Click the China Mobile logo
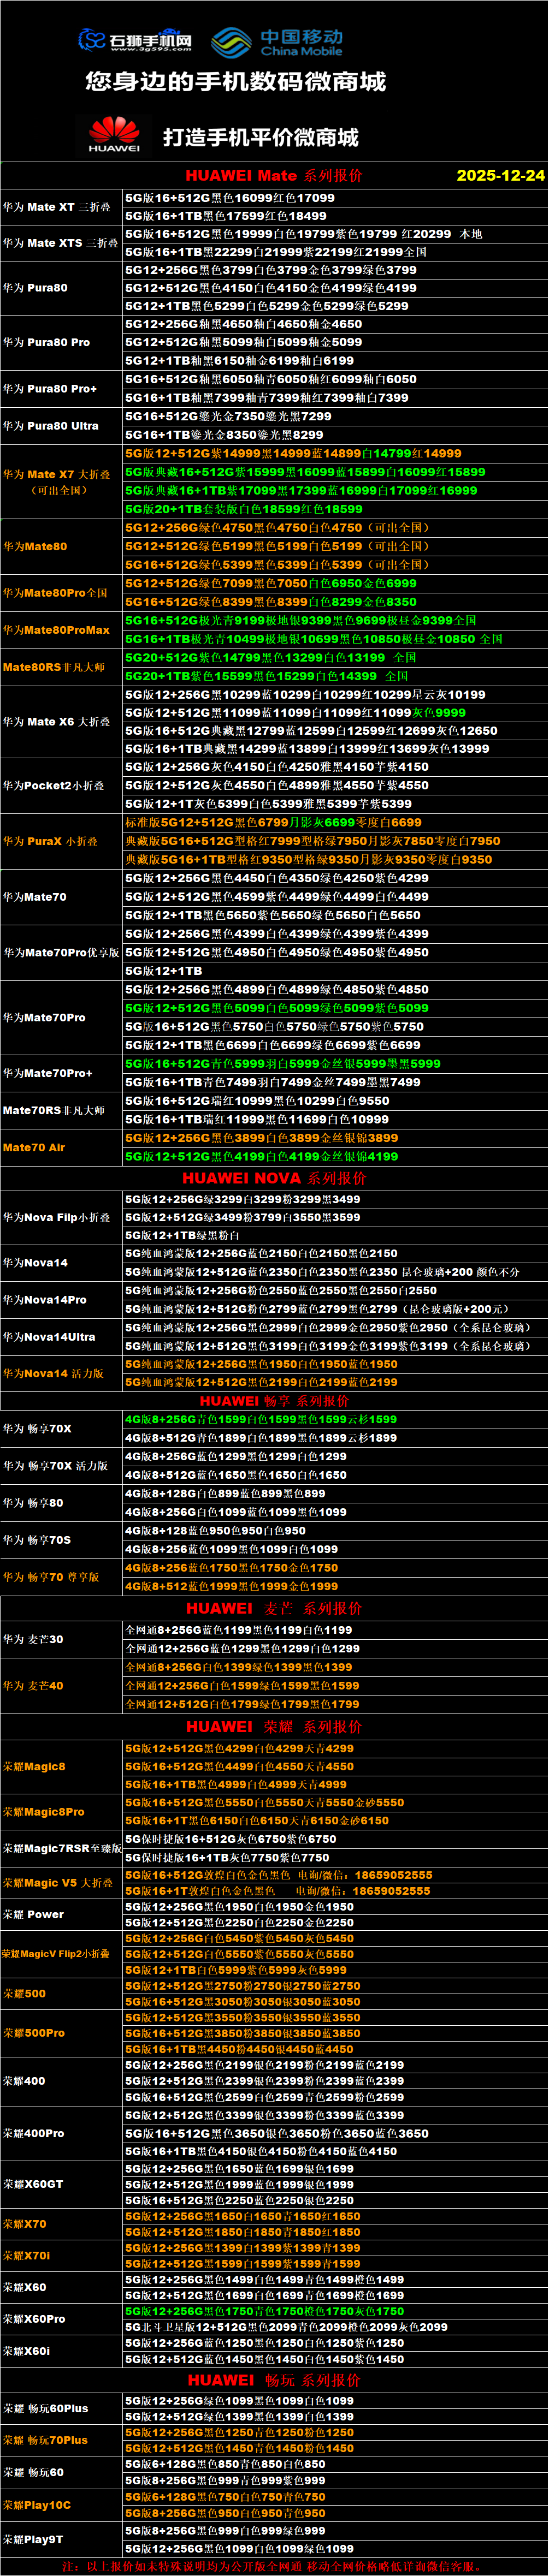 pyautogui.click(x=277, y=42)
